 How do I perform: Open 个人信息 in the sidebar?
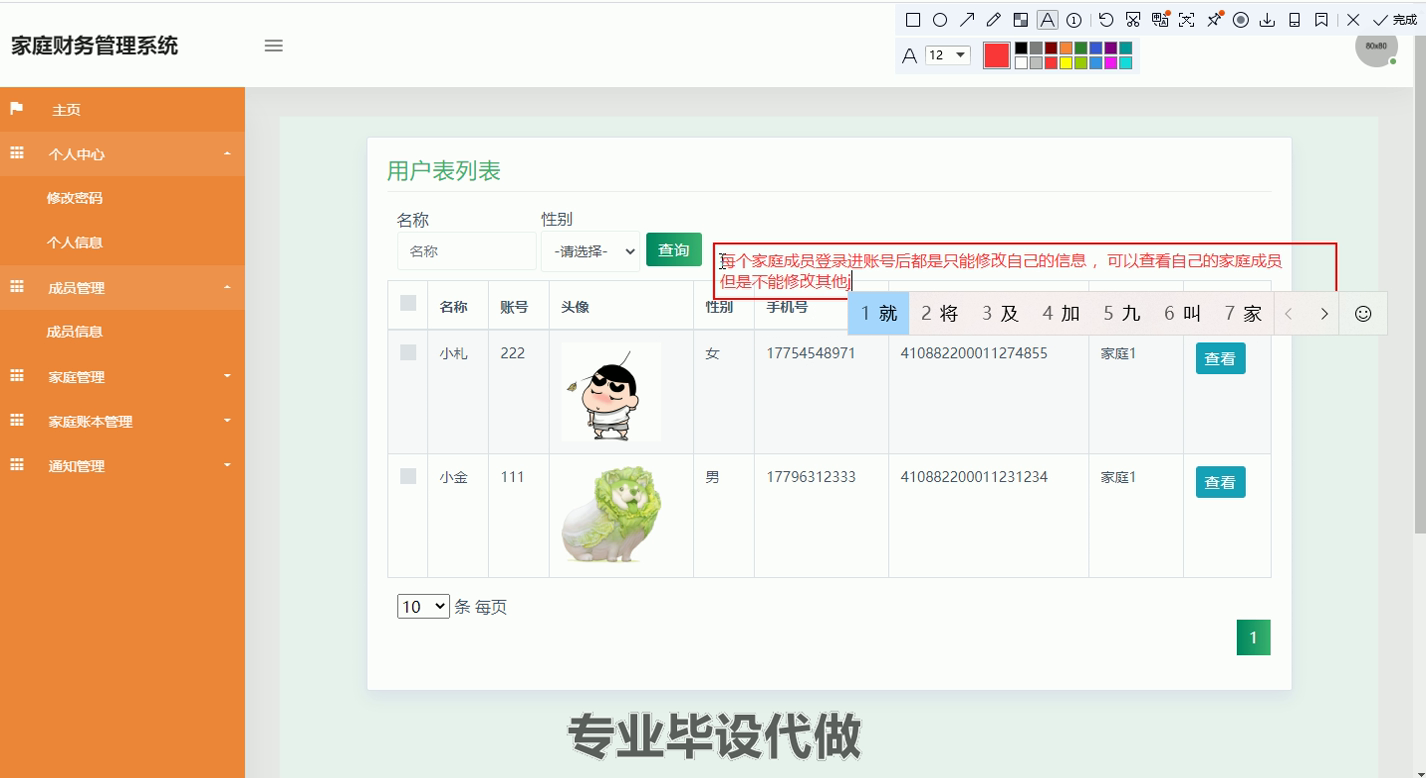[x=75, y=242]
